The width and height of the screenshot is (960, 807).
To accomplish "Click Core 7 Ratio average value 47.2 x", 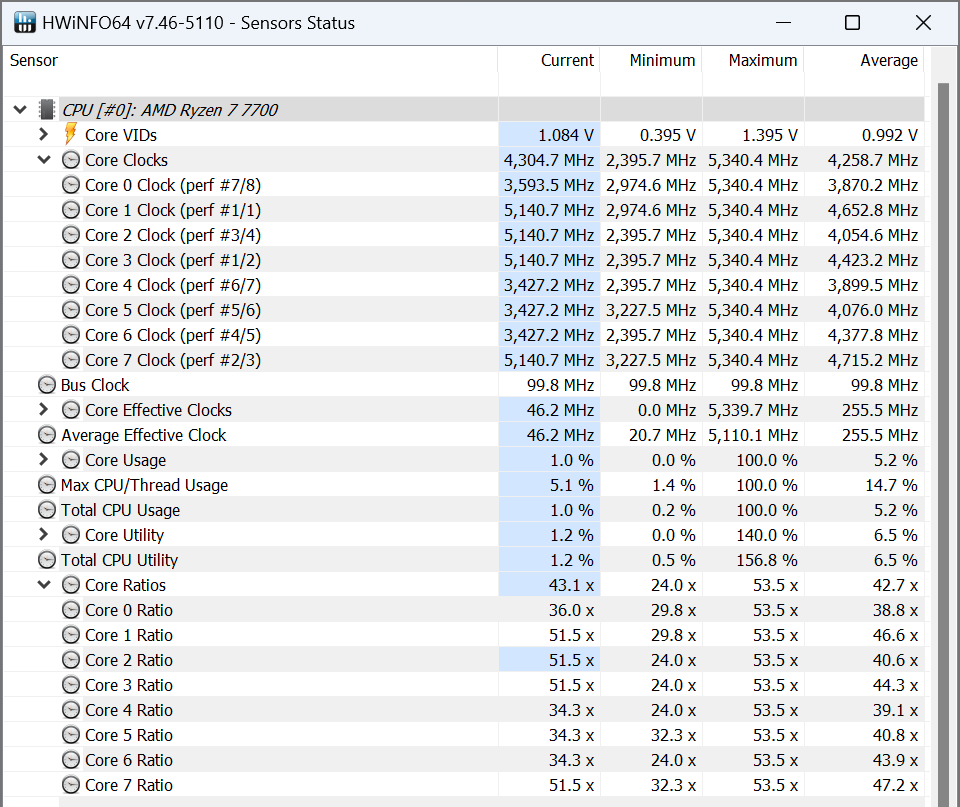I will [895, 785].
